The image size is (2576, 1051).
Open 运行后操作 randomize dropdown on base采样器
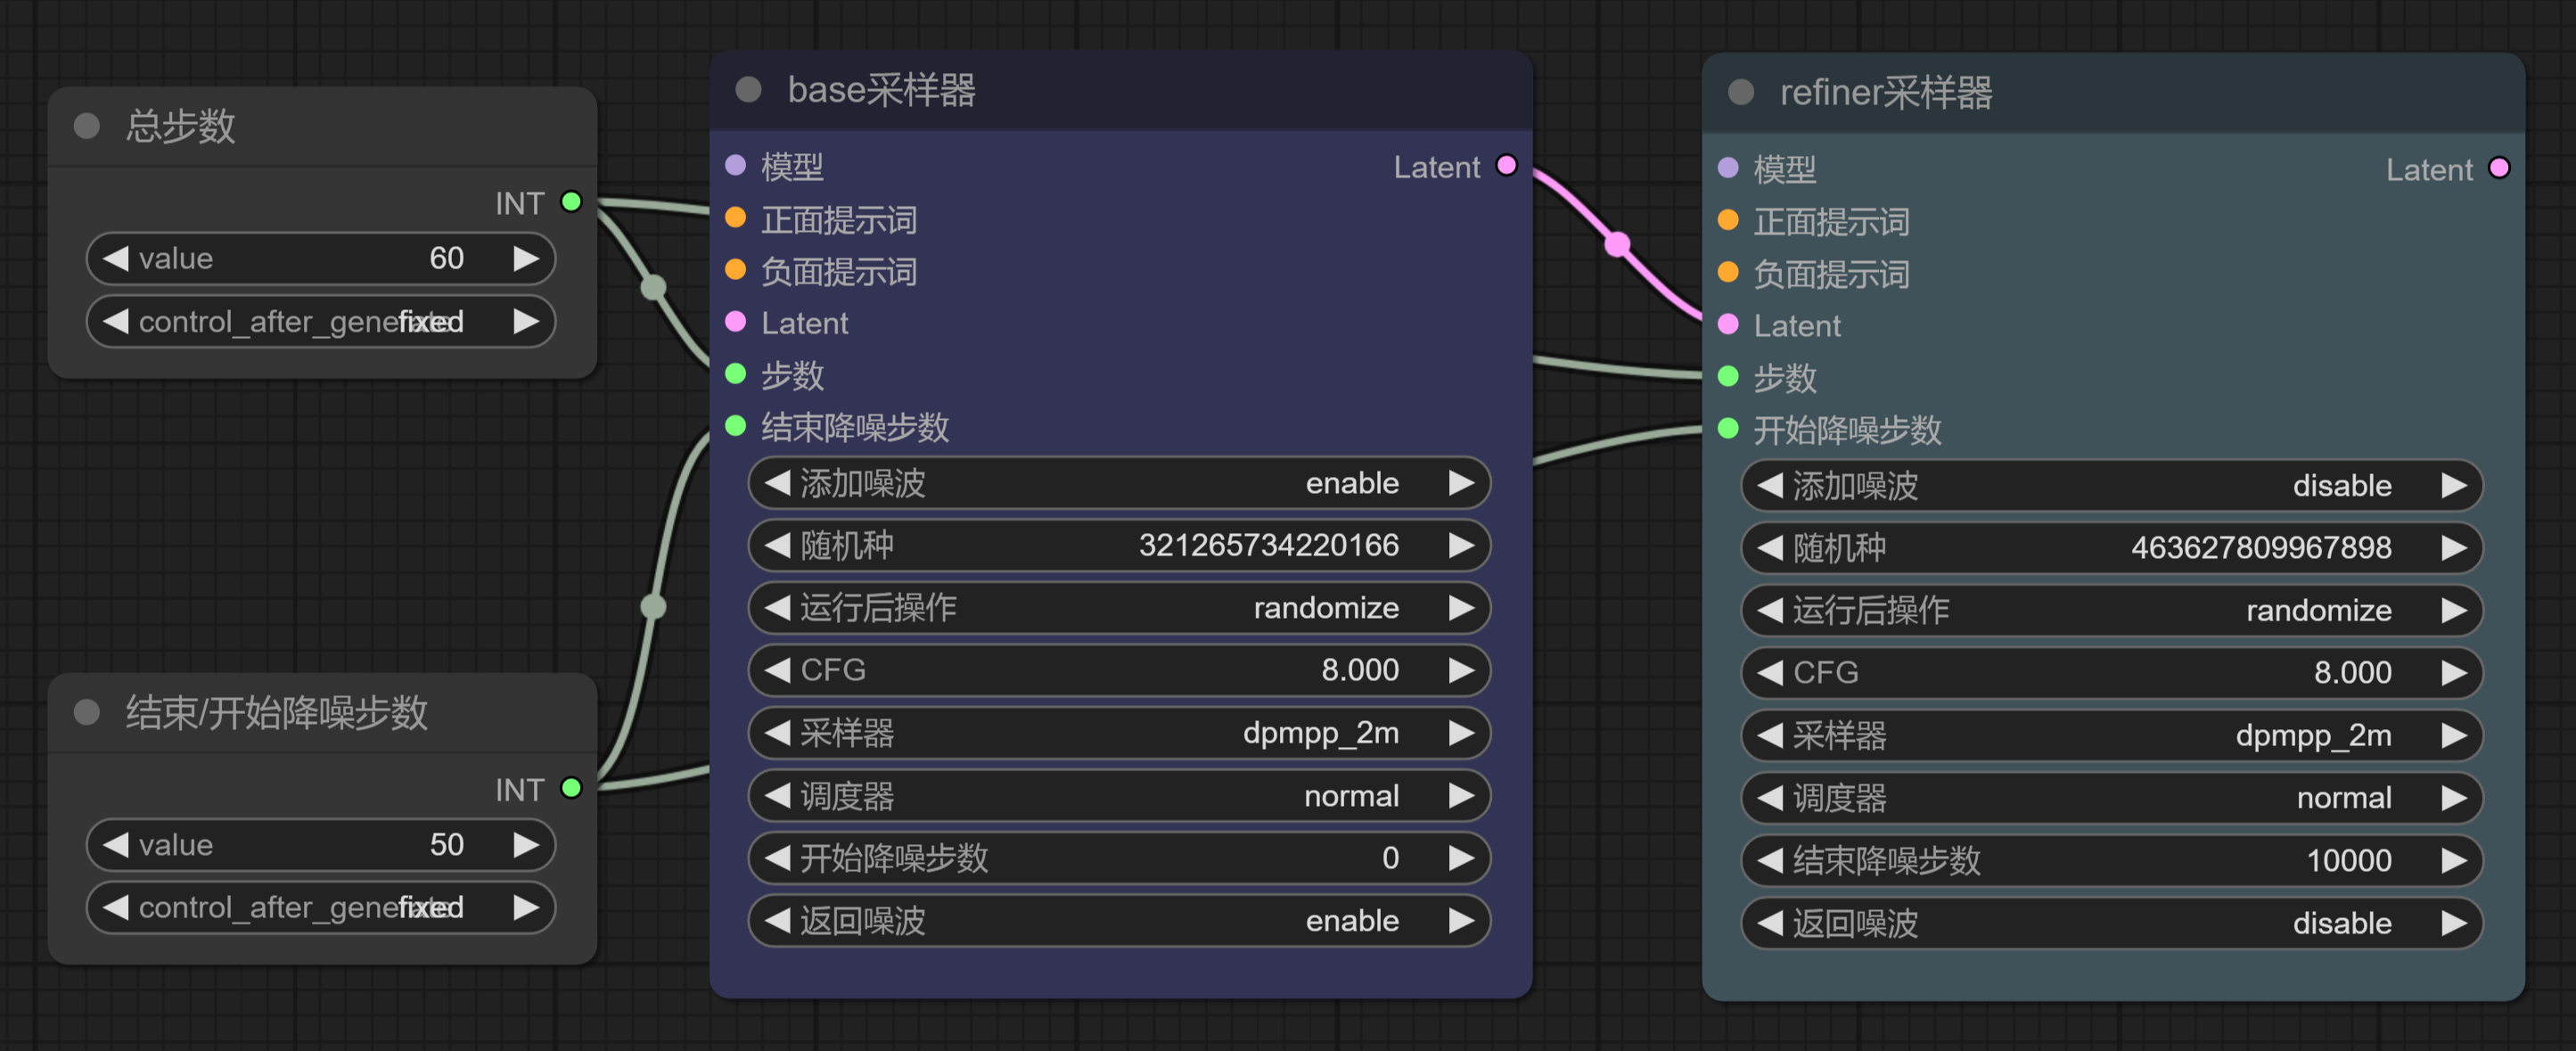click(1119, 608)
